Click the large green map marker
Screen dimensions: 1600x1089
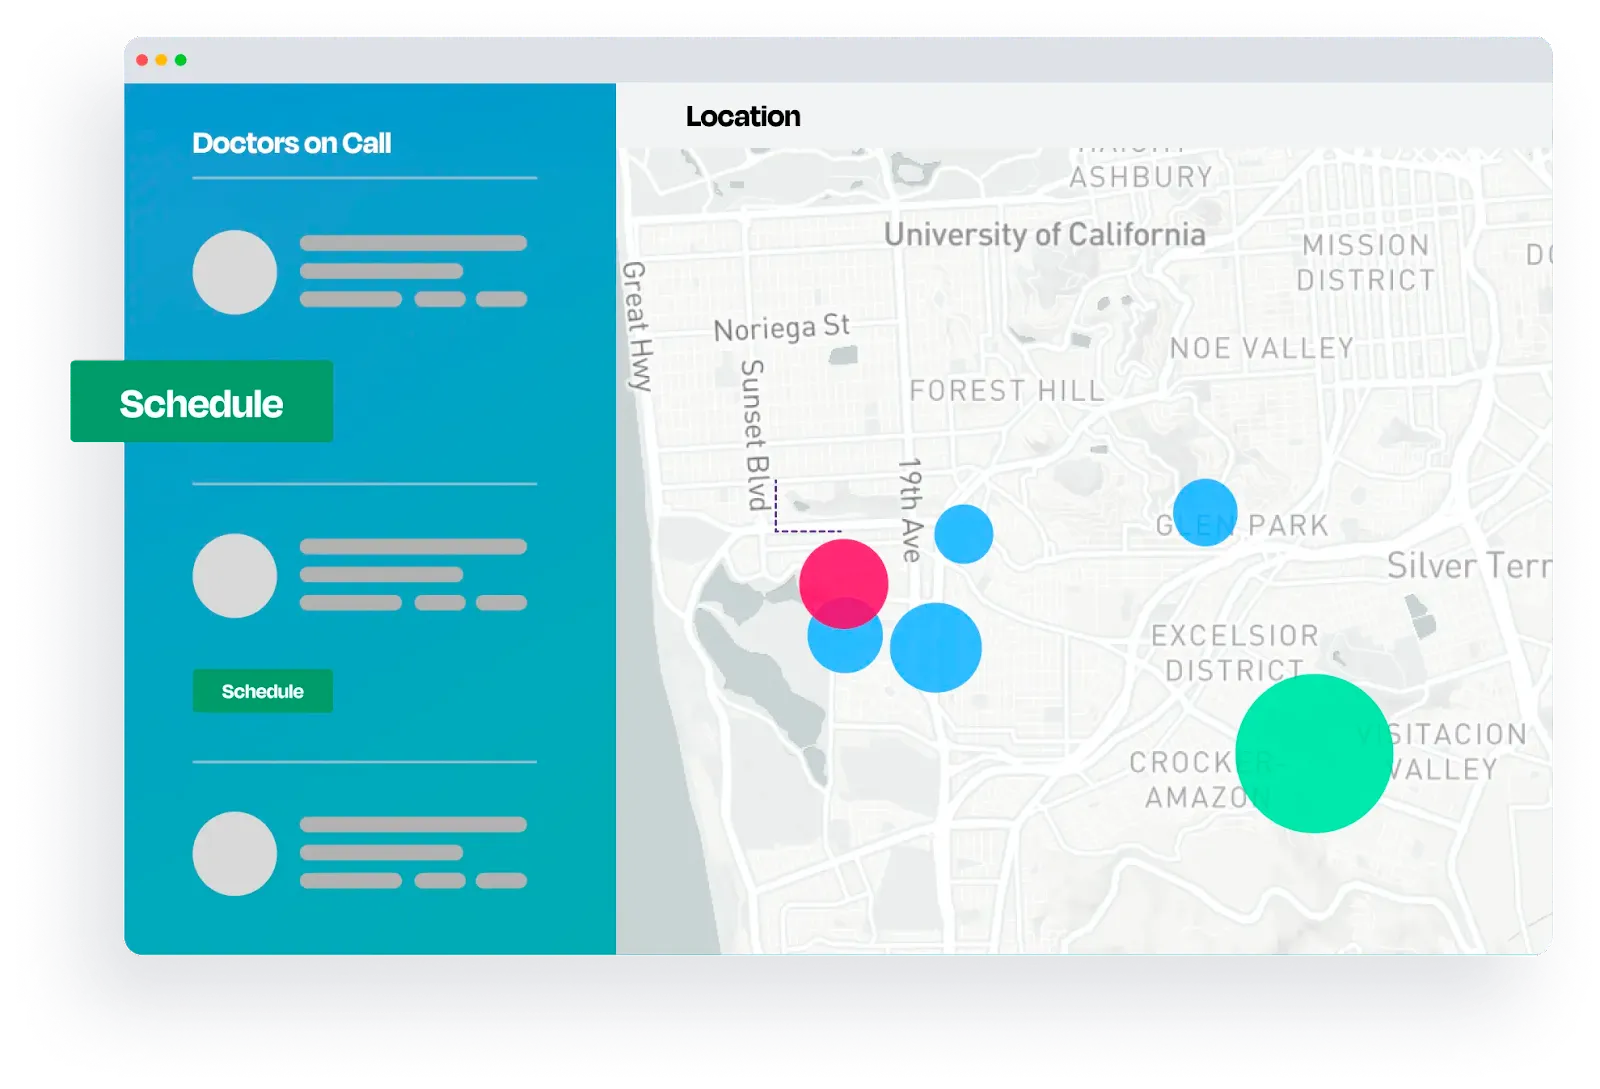[1314, 753]
